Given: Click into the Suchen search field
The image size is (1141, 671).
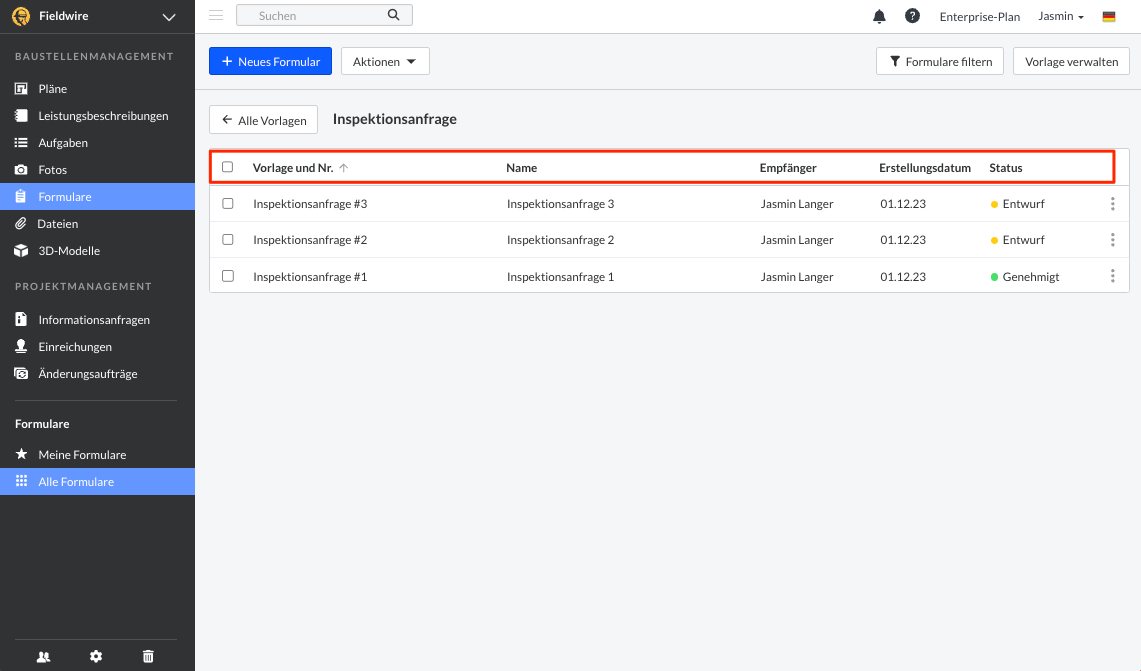Looking at the screenshot, I should [315, 15].
